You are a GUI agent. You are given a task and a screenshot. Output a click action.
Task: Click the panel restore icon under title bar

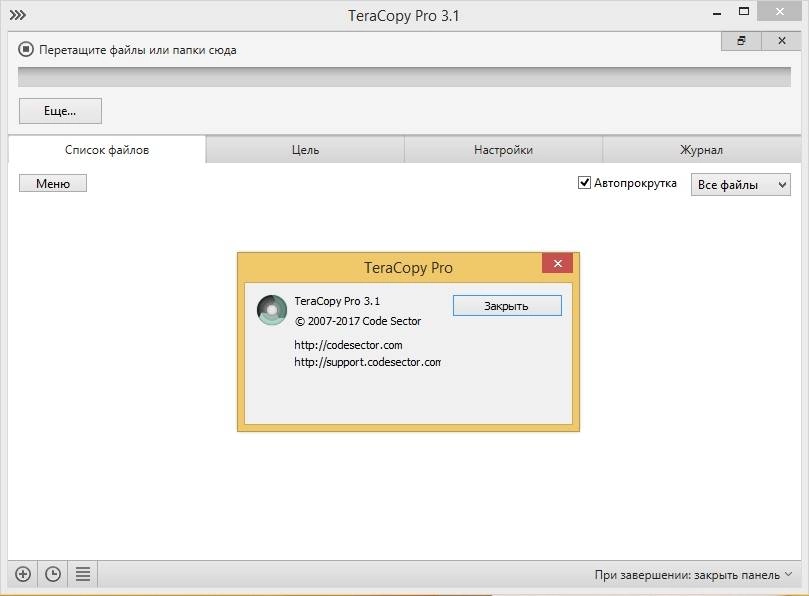[x=741, y=40]
